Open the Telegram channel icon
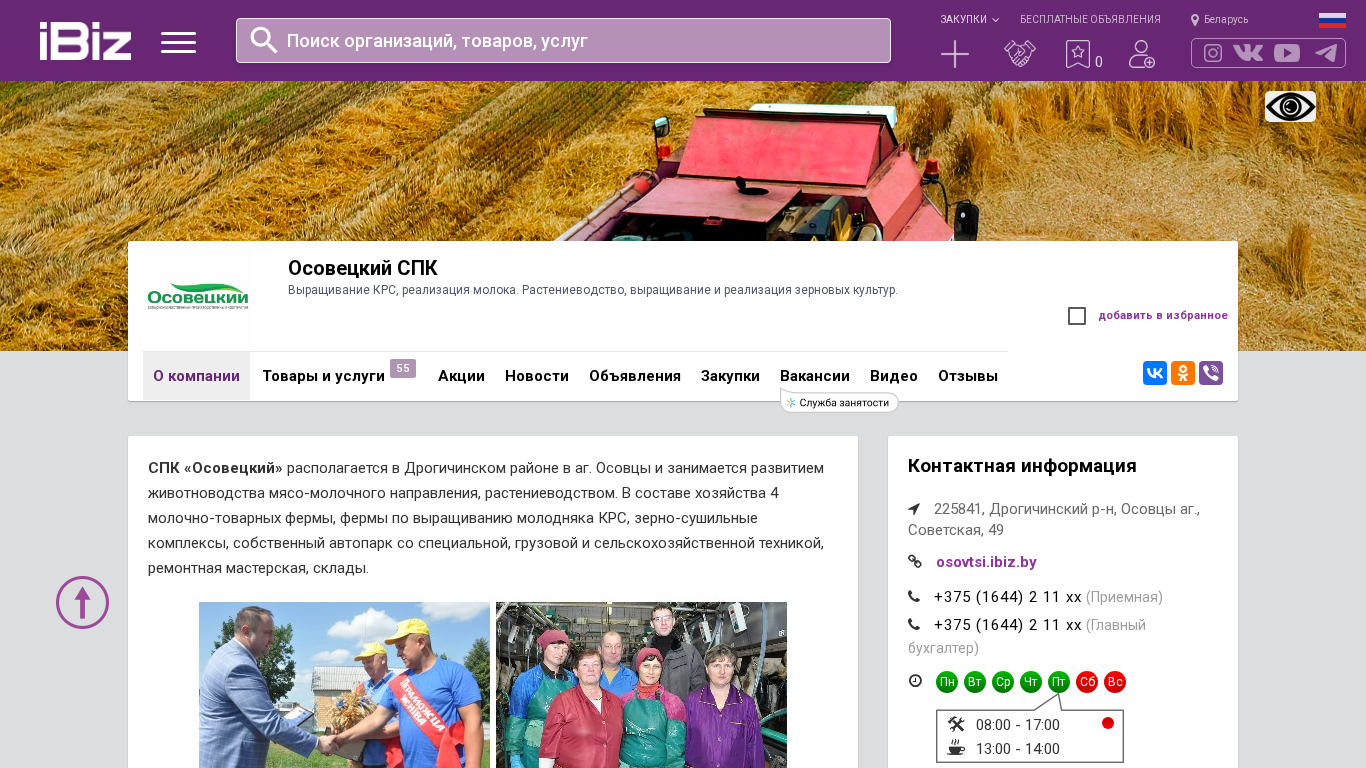This screenshot has width=1366, height=768. pos(1326,53)
